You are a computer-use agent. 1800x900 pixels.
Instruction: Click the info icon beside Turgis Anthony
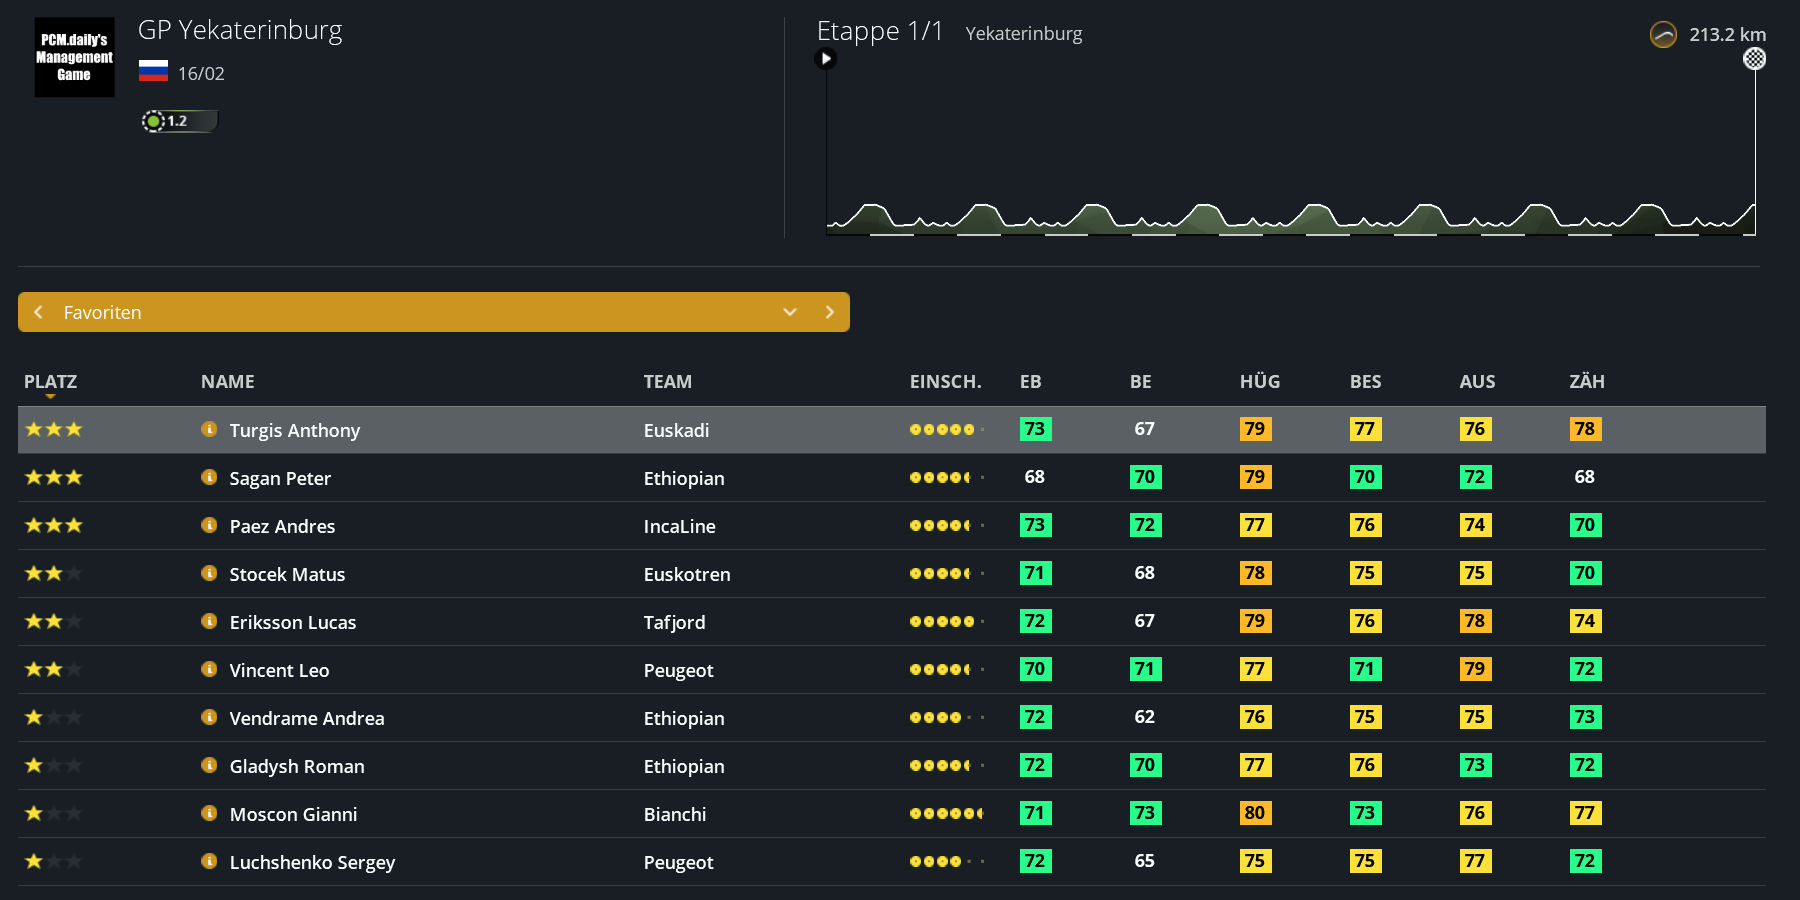coord(209,429)
